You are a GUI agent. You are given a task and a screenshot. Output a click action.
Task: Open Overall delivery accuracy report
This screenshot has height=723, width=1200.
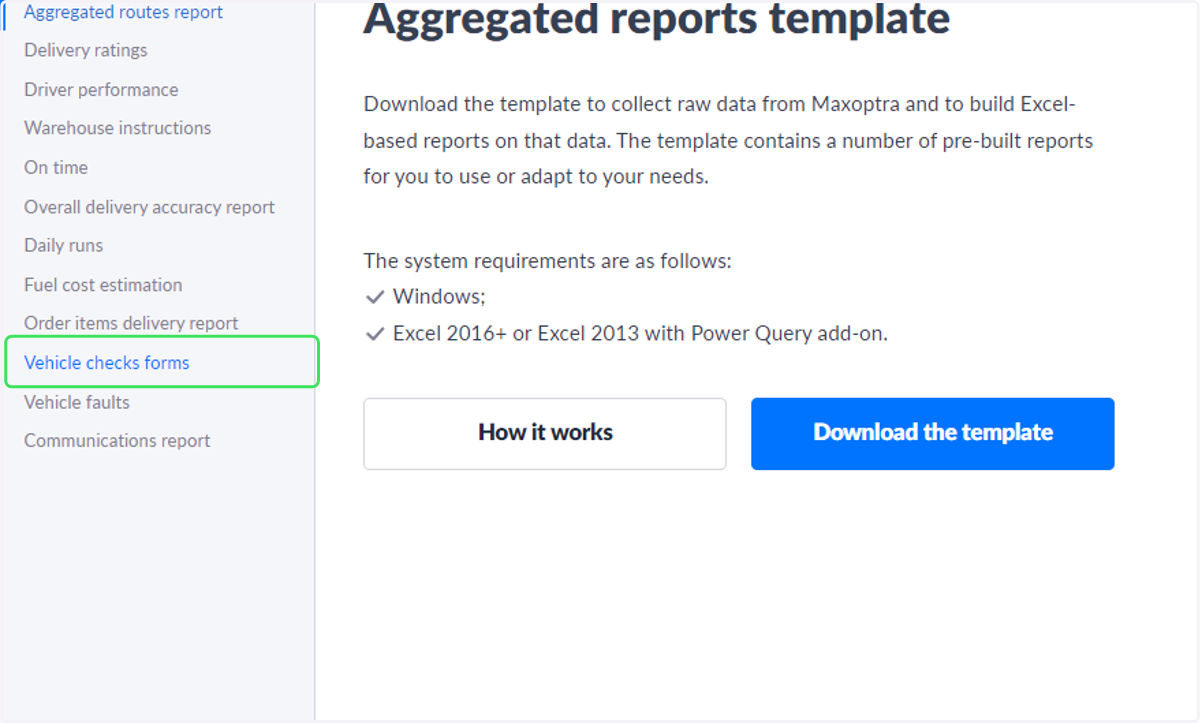pyautogui.click(x=149, y=207)
